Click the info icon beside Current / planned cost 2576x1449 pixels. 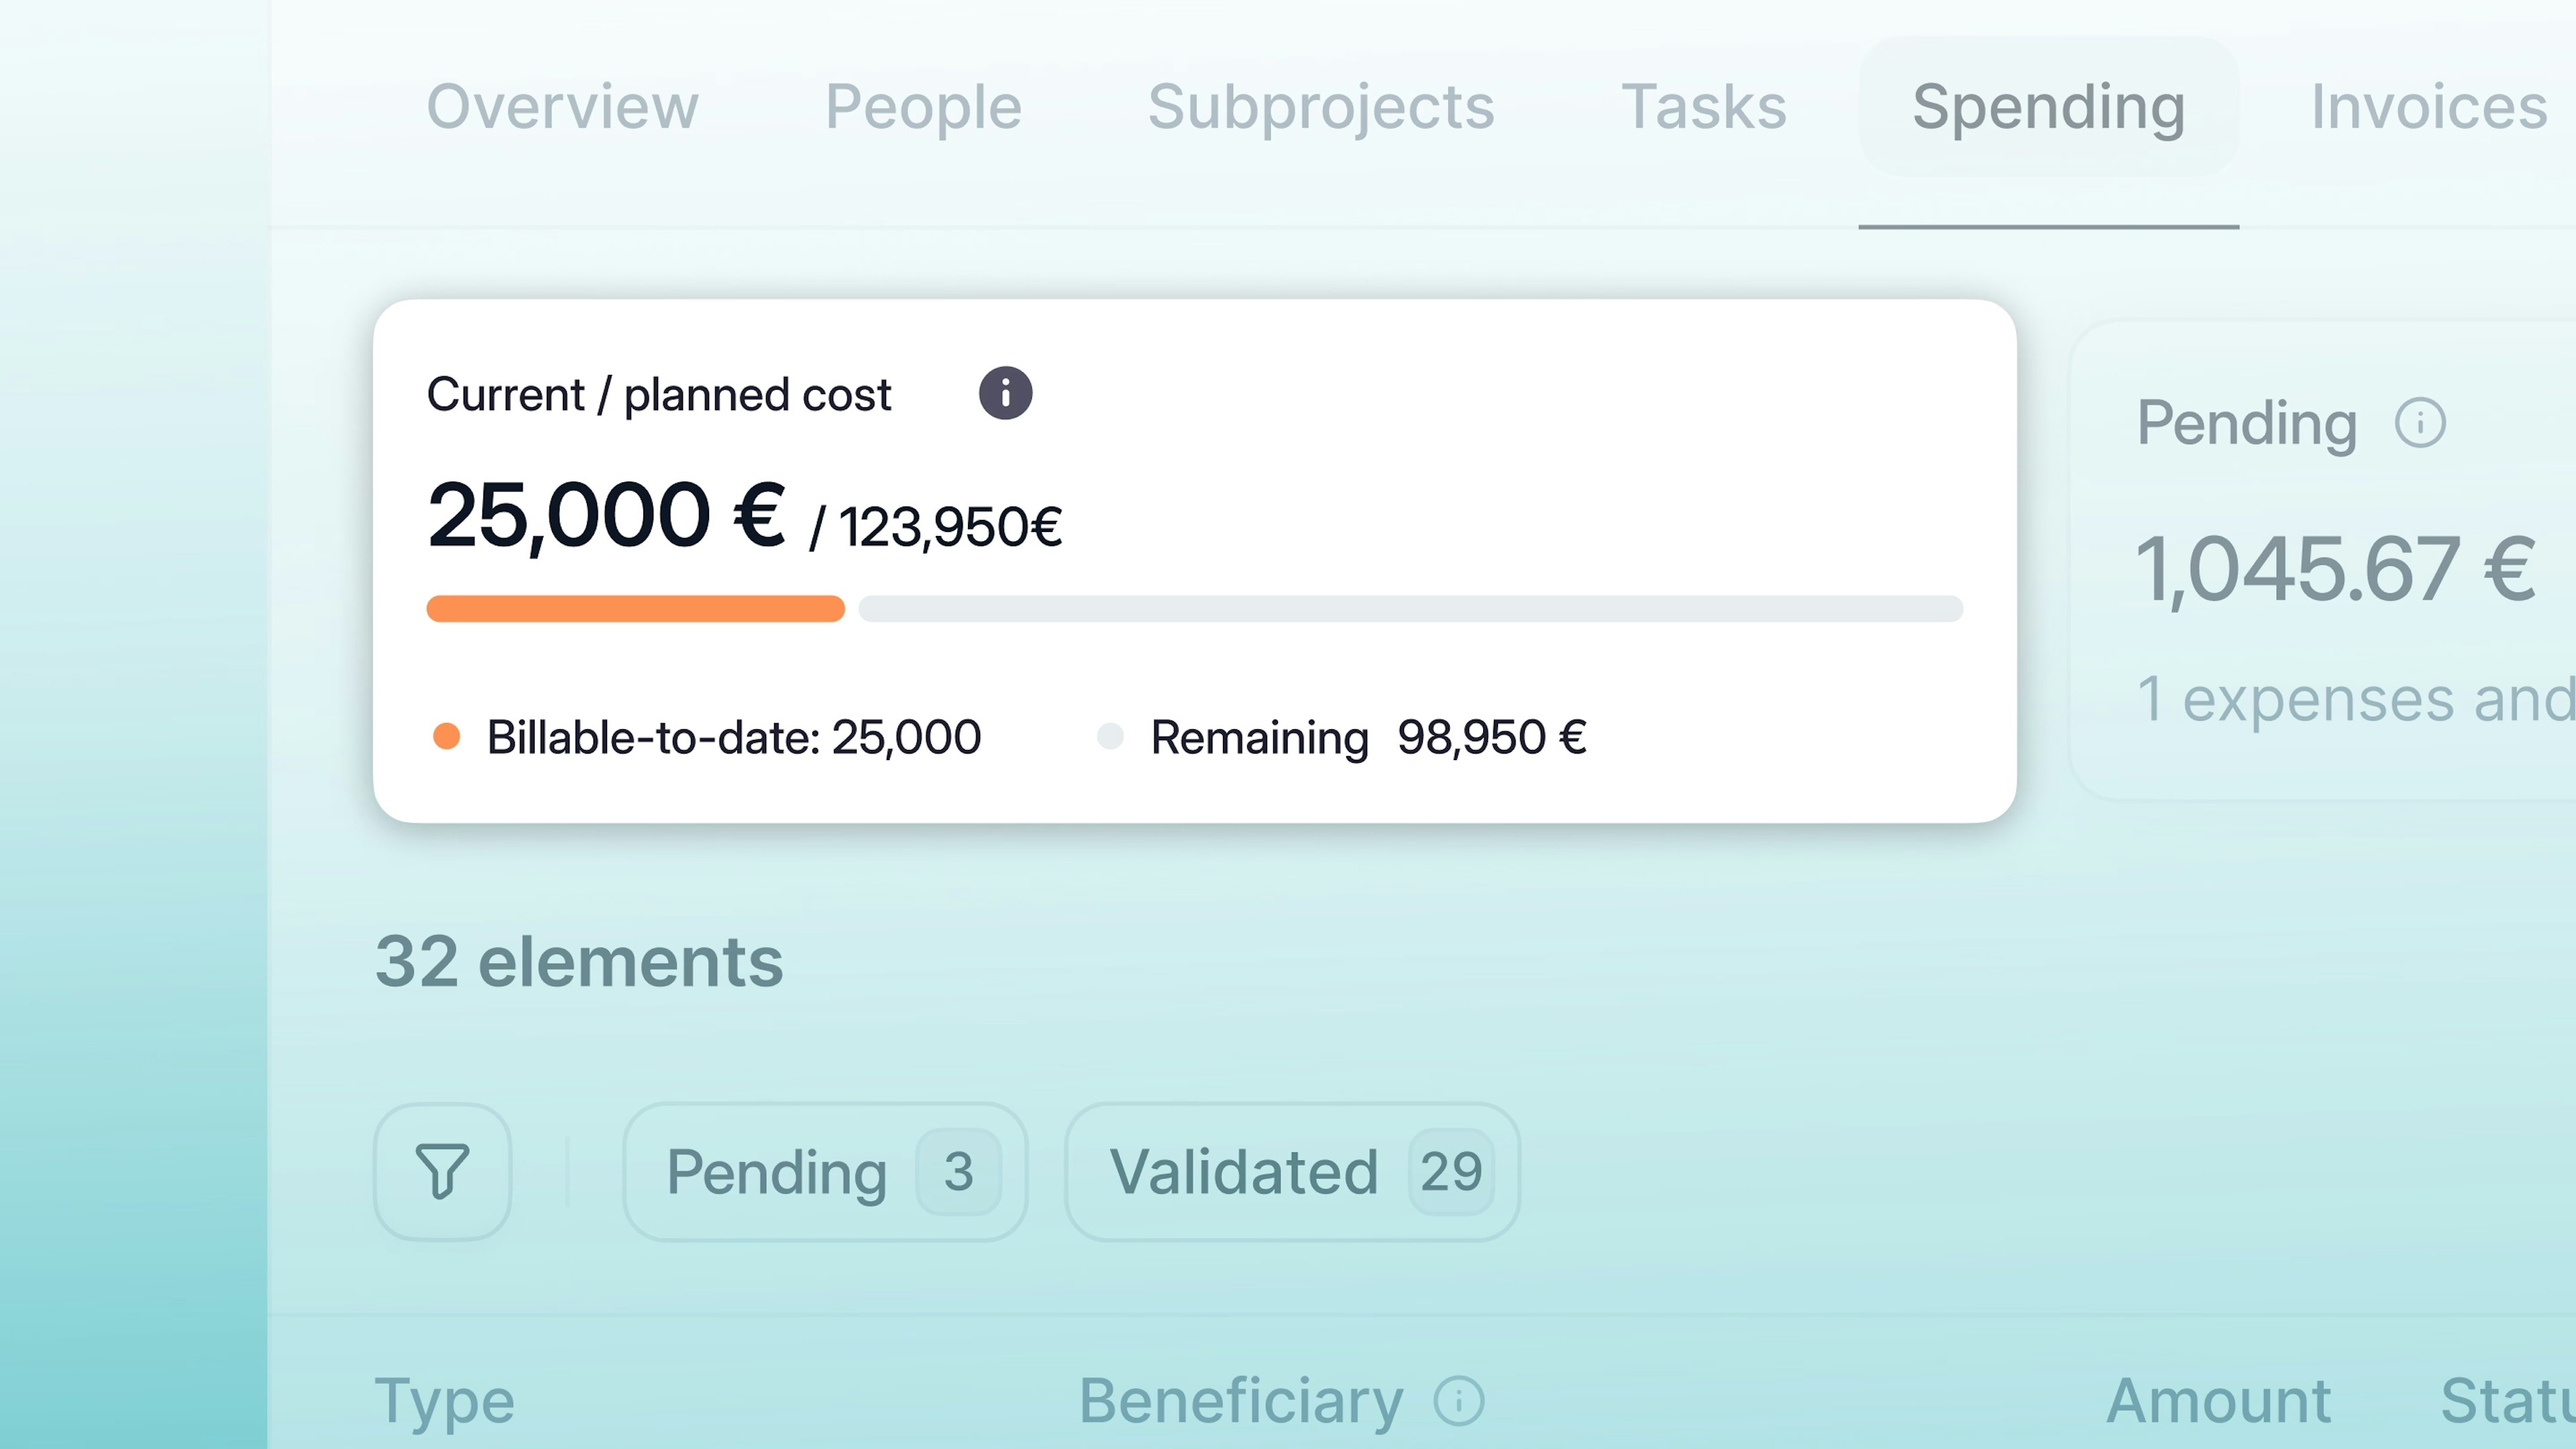click(1005, 393)
